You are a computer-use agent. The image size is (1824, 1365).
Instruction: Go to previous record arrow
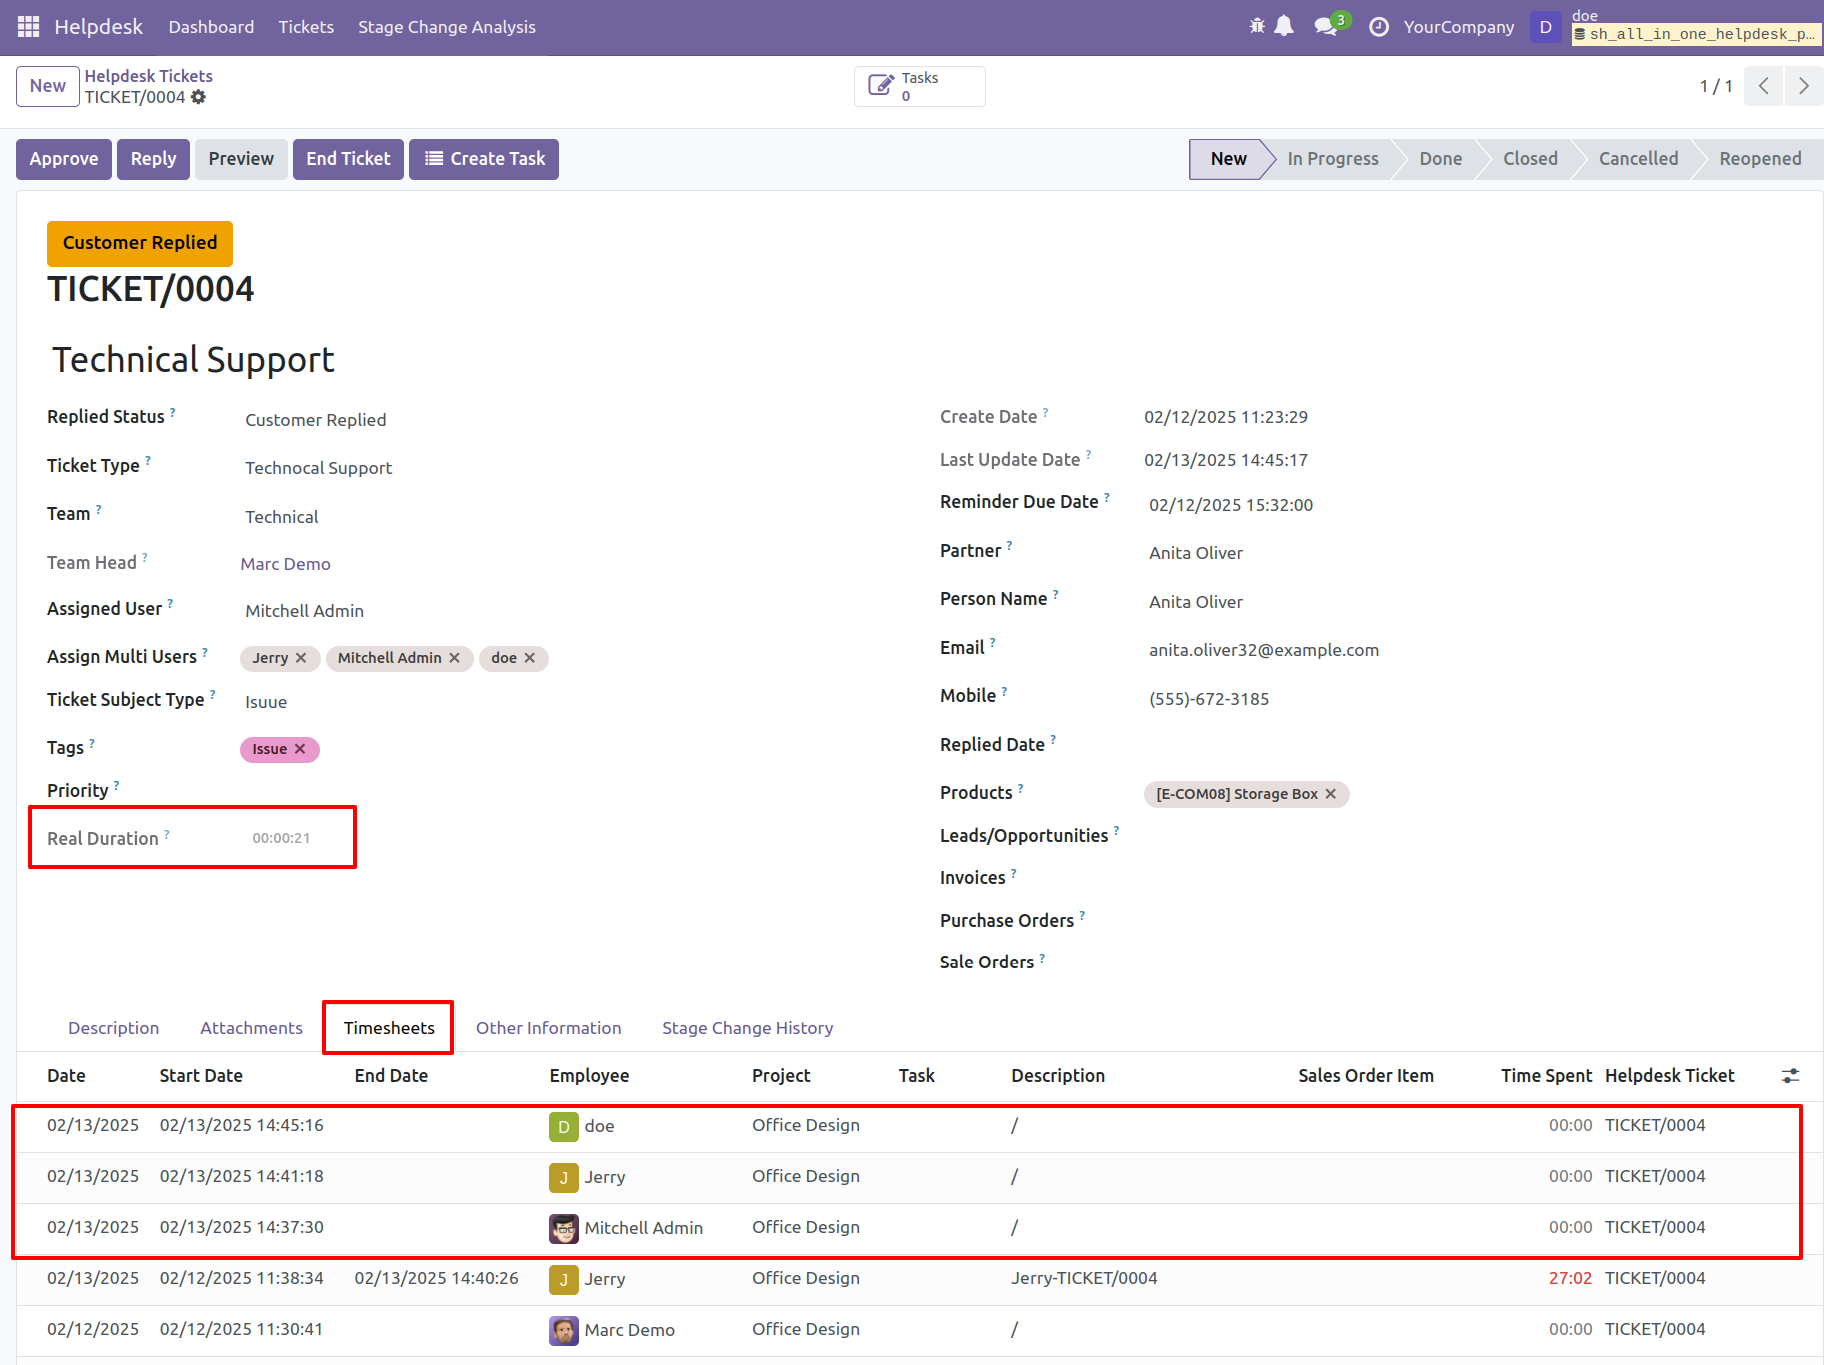tap(1764, 86)
